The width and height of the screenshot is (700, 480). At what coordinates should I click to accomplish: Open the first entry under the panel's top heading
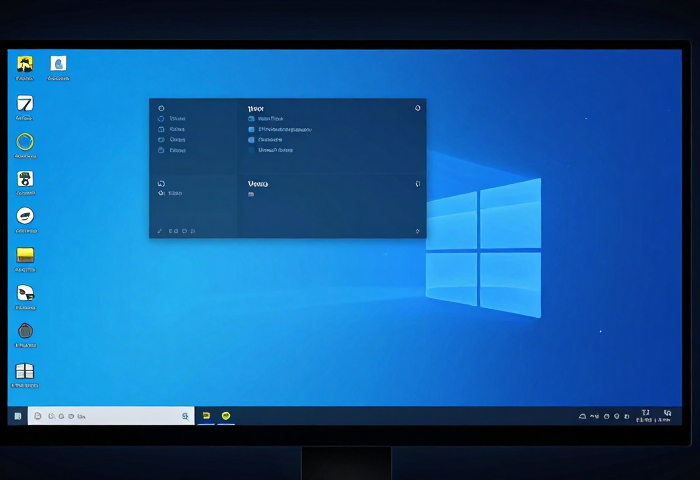pyautogui.click(x=265, y=119)
